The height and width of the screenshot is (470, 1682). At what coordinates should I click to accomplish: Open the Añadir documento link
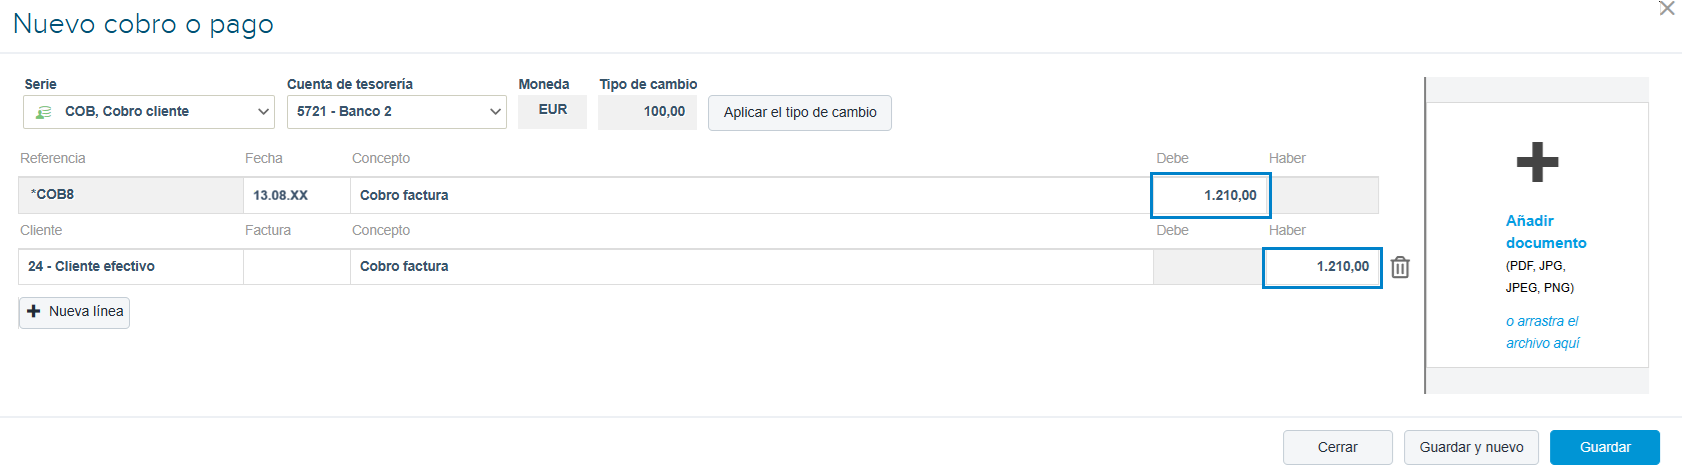(x=1546, y=232)
